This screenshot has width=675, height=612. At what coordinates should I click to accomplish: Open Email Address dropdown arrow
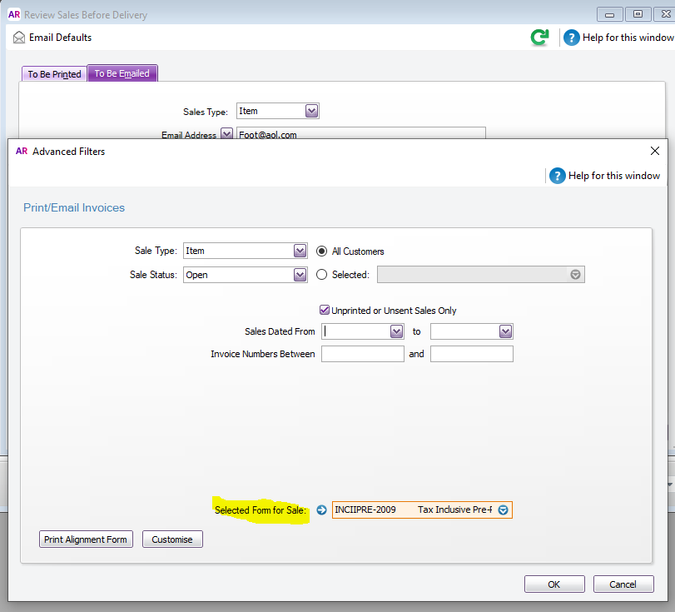pos(227,134)
